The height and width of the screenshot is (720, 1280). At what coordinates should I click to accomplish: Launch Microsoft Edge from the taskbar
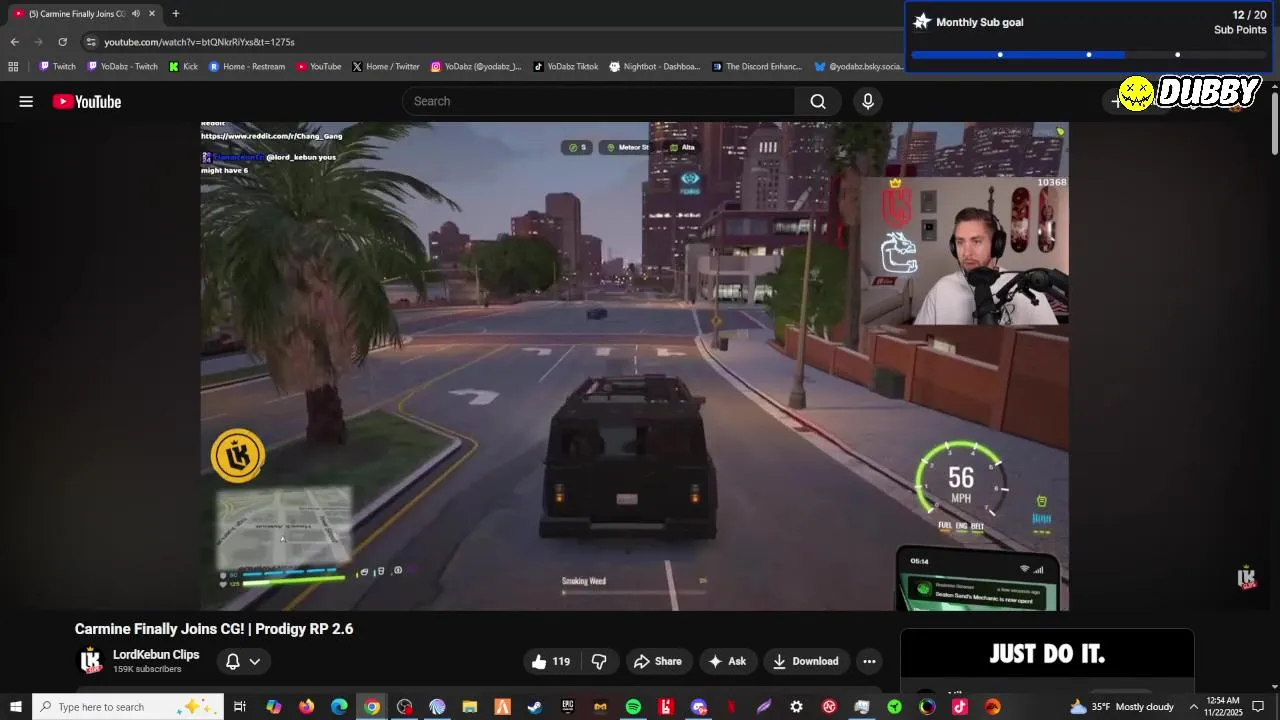click(x=339, y=707)
